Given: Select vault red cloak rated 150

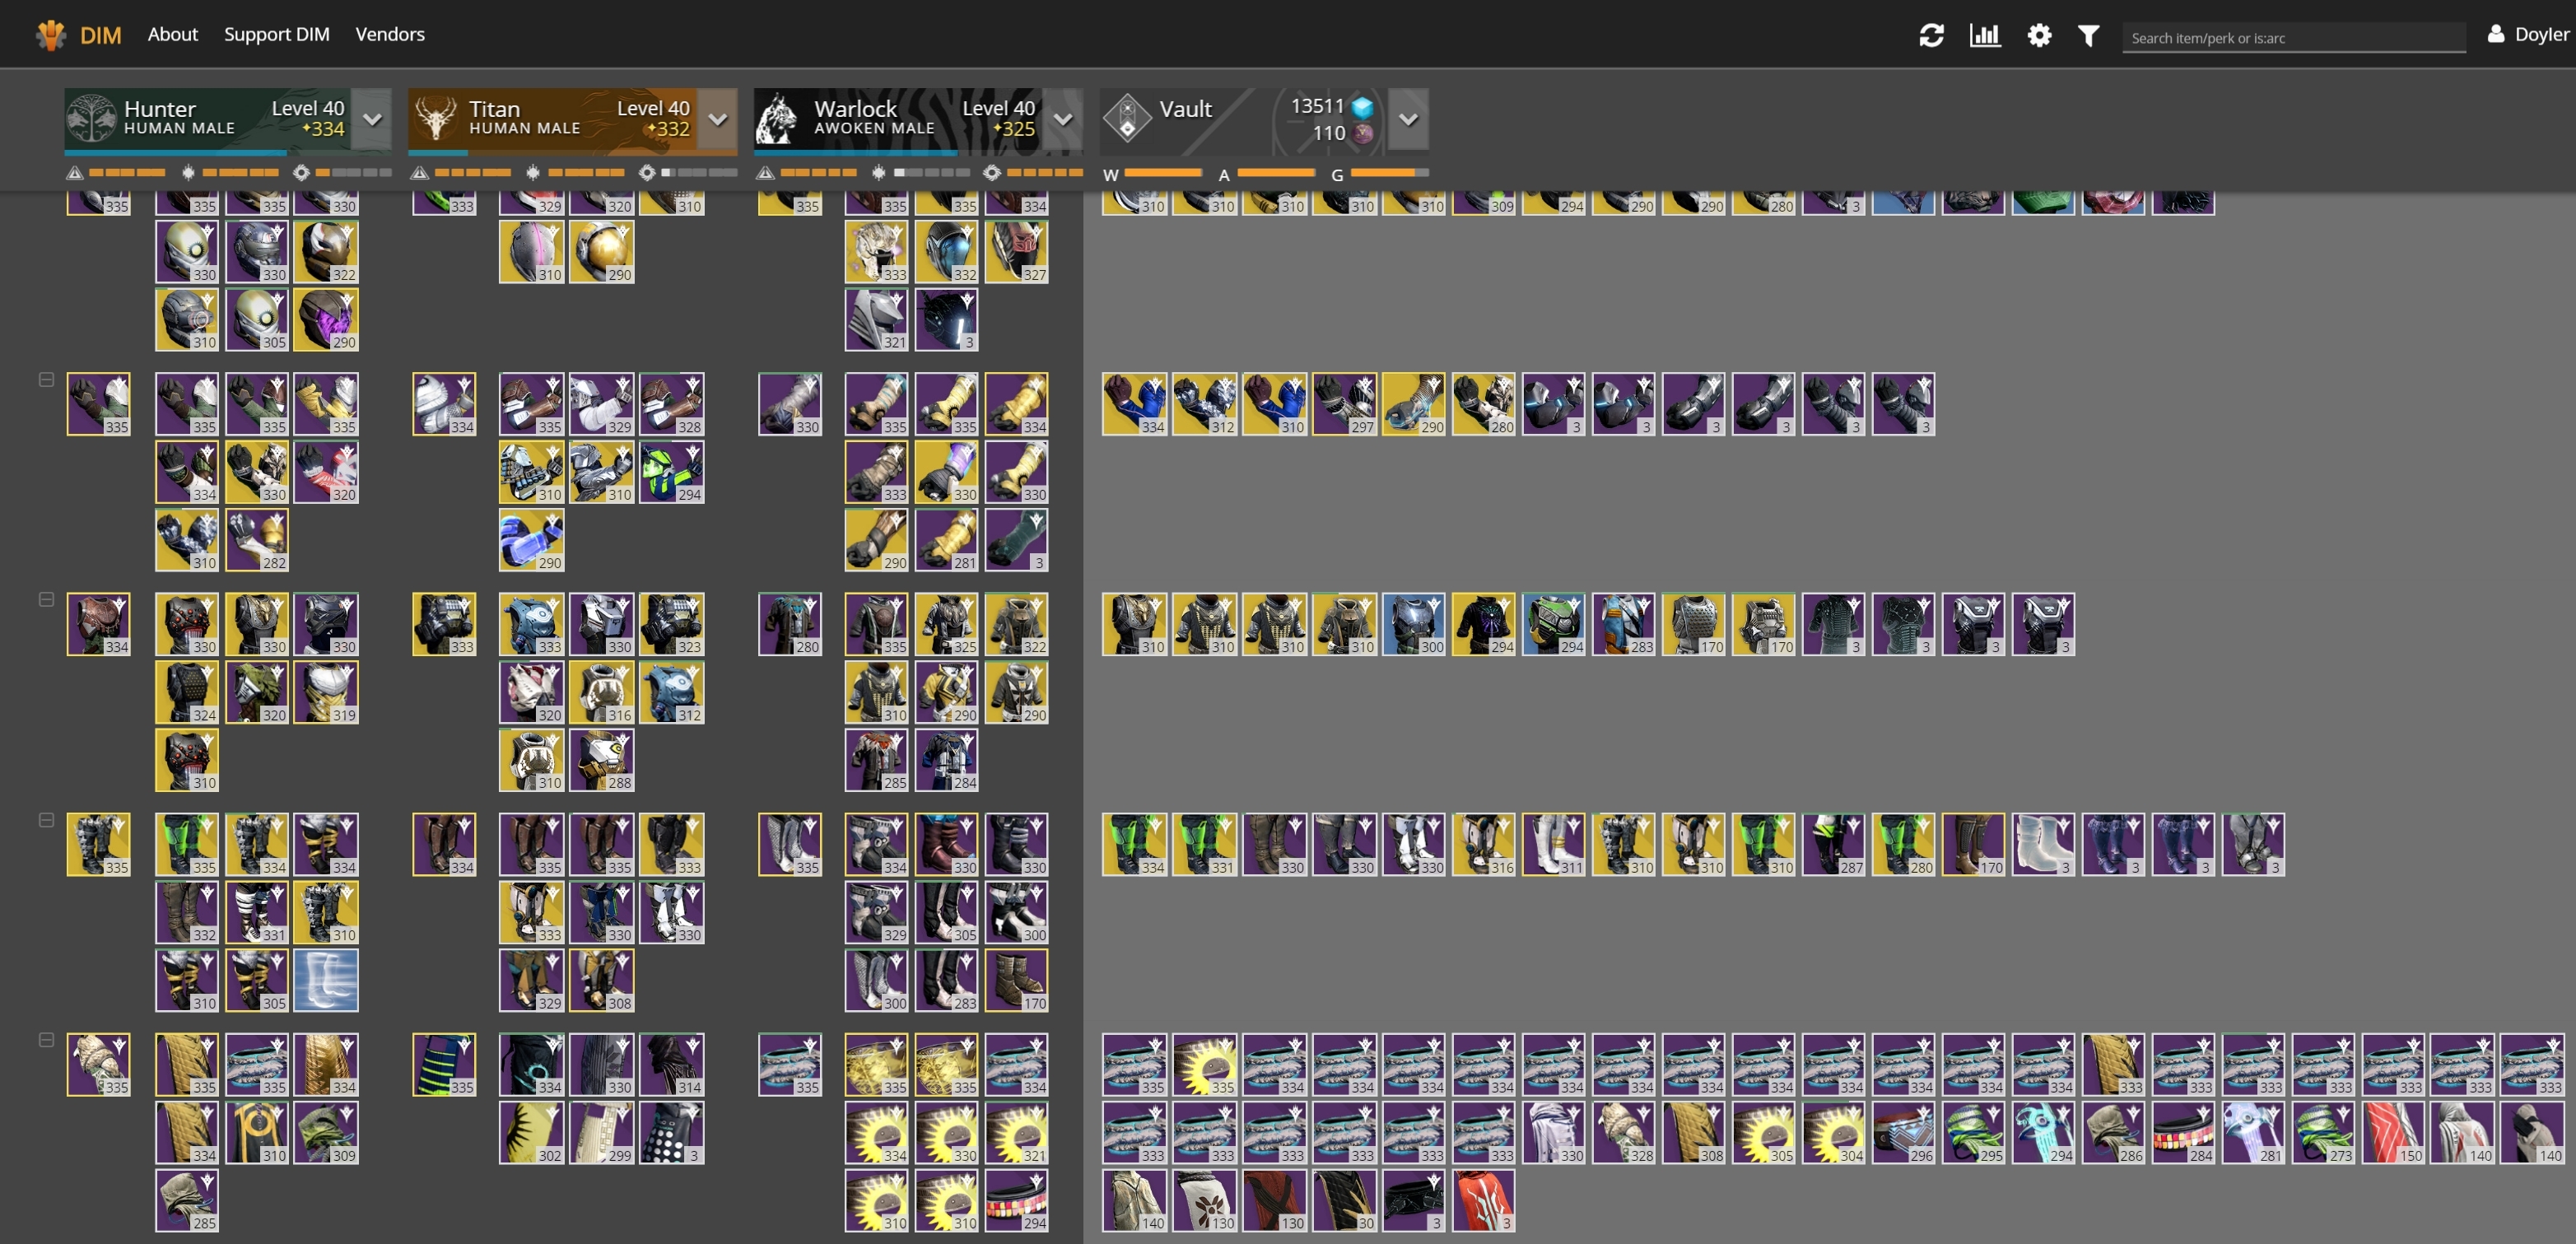Looking at the screenshot, I should 2394,1132.
